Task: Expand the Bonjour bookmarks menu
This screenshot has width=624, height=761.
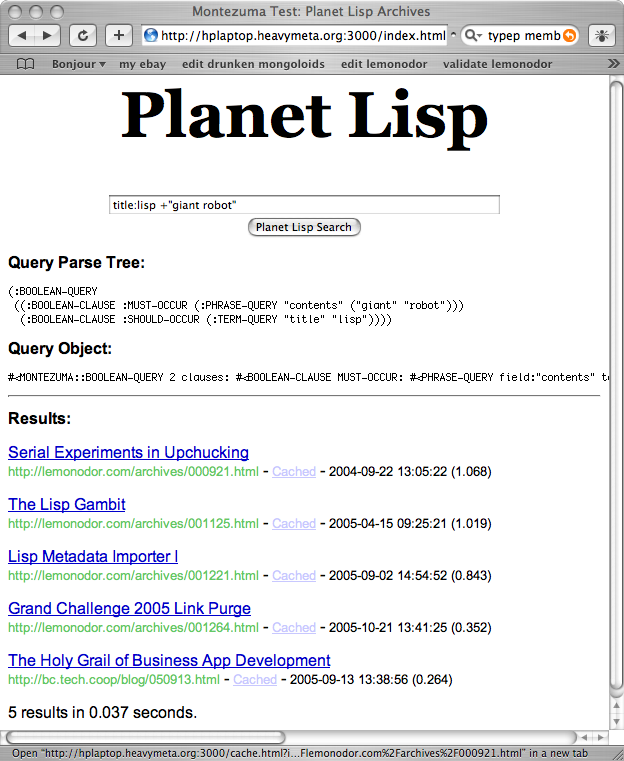Action: coord(79,64)
